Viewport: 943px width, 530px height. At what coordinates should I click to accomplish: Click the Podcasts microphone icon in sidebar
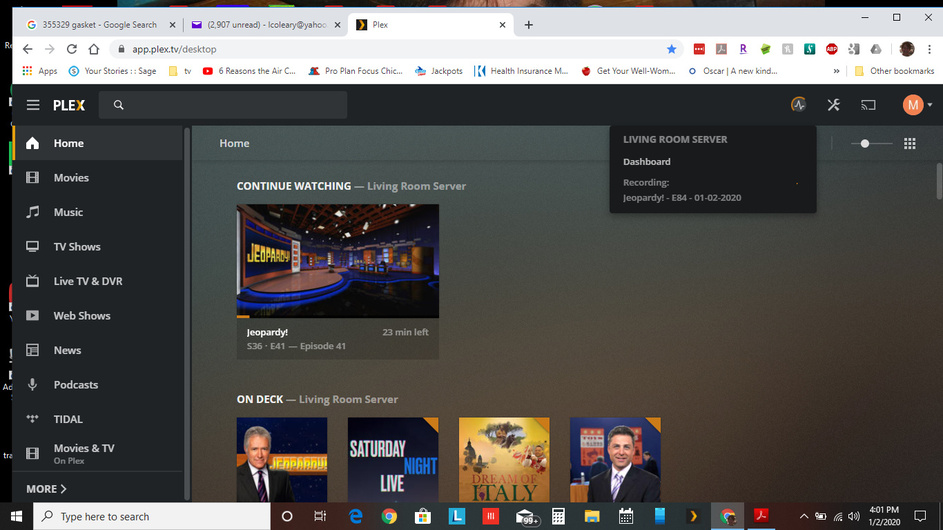point(32,384)
